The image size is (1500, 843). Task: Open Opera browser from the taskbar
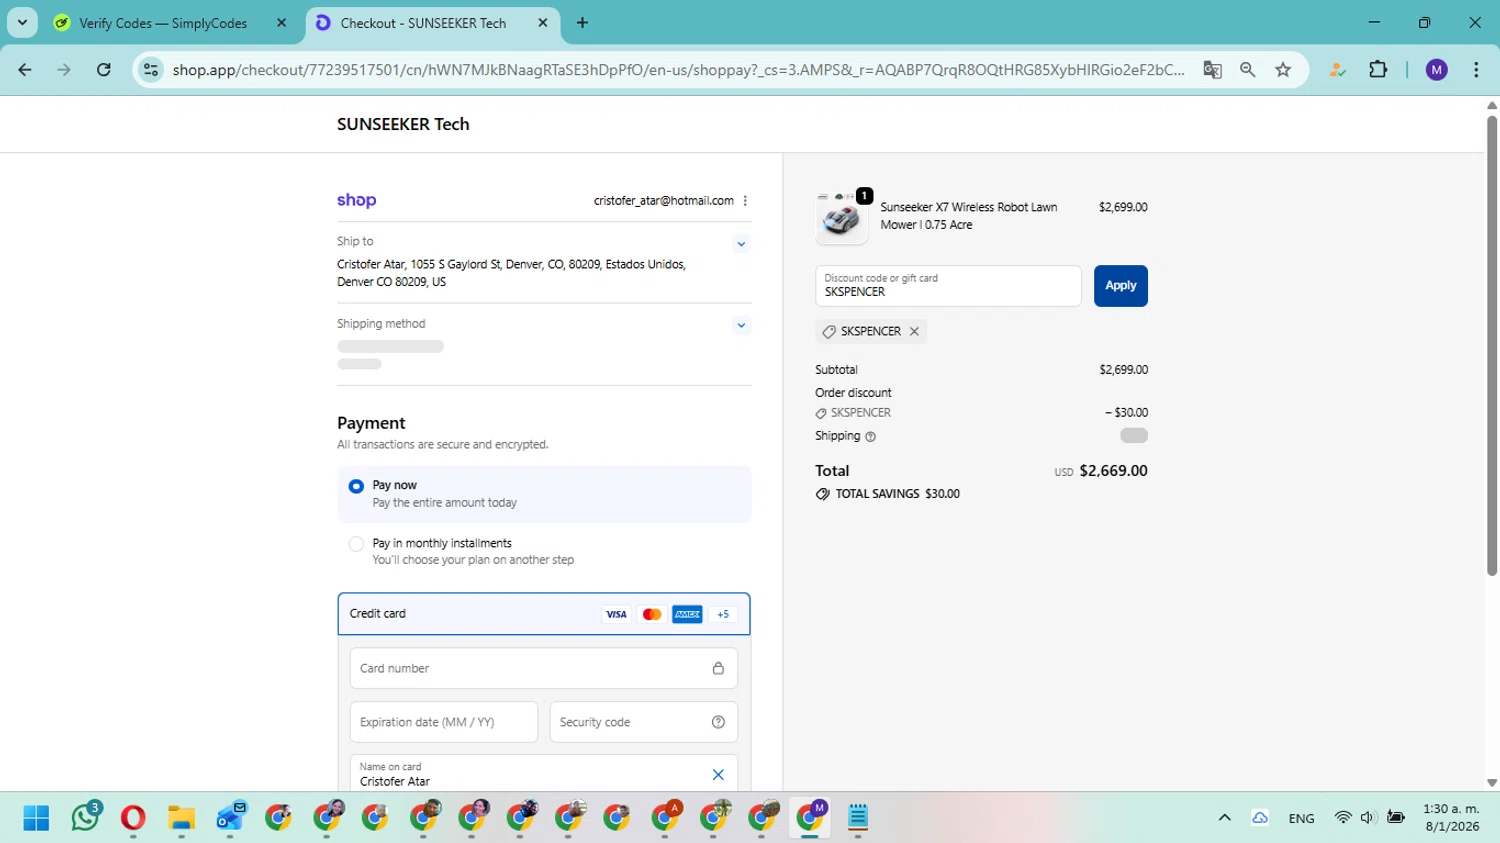(x=133, y=818)
